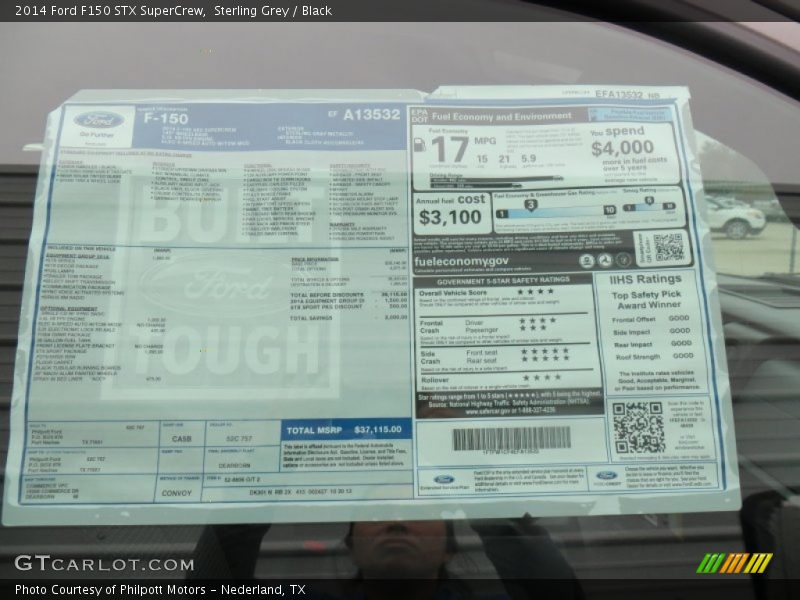
Task: Click the 'TOTAL MSRP $37,115.00' box
Action: 346,430
